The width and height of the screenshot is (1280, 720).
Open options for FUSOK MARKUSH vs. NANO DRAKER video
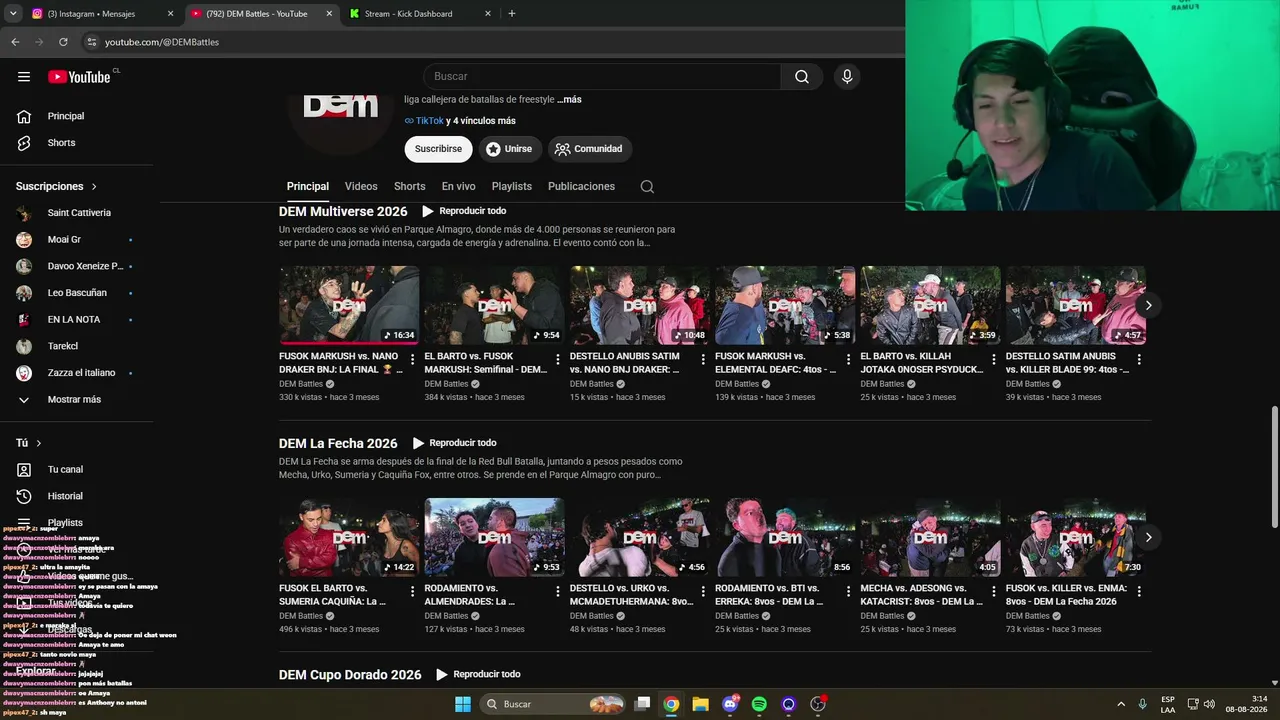(x=412, y=360)
